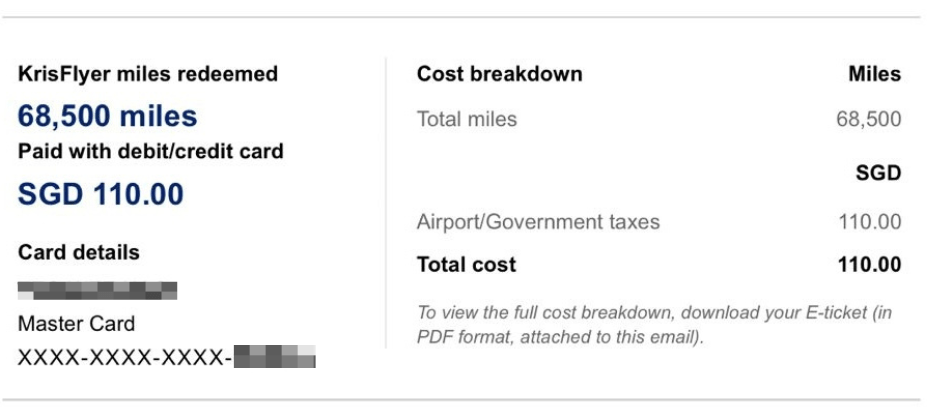Select the Master Card text
The image size is (936, 419).
pos(76,325)
